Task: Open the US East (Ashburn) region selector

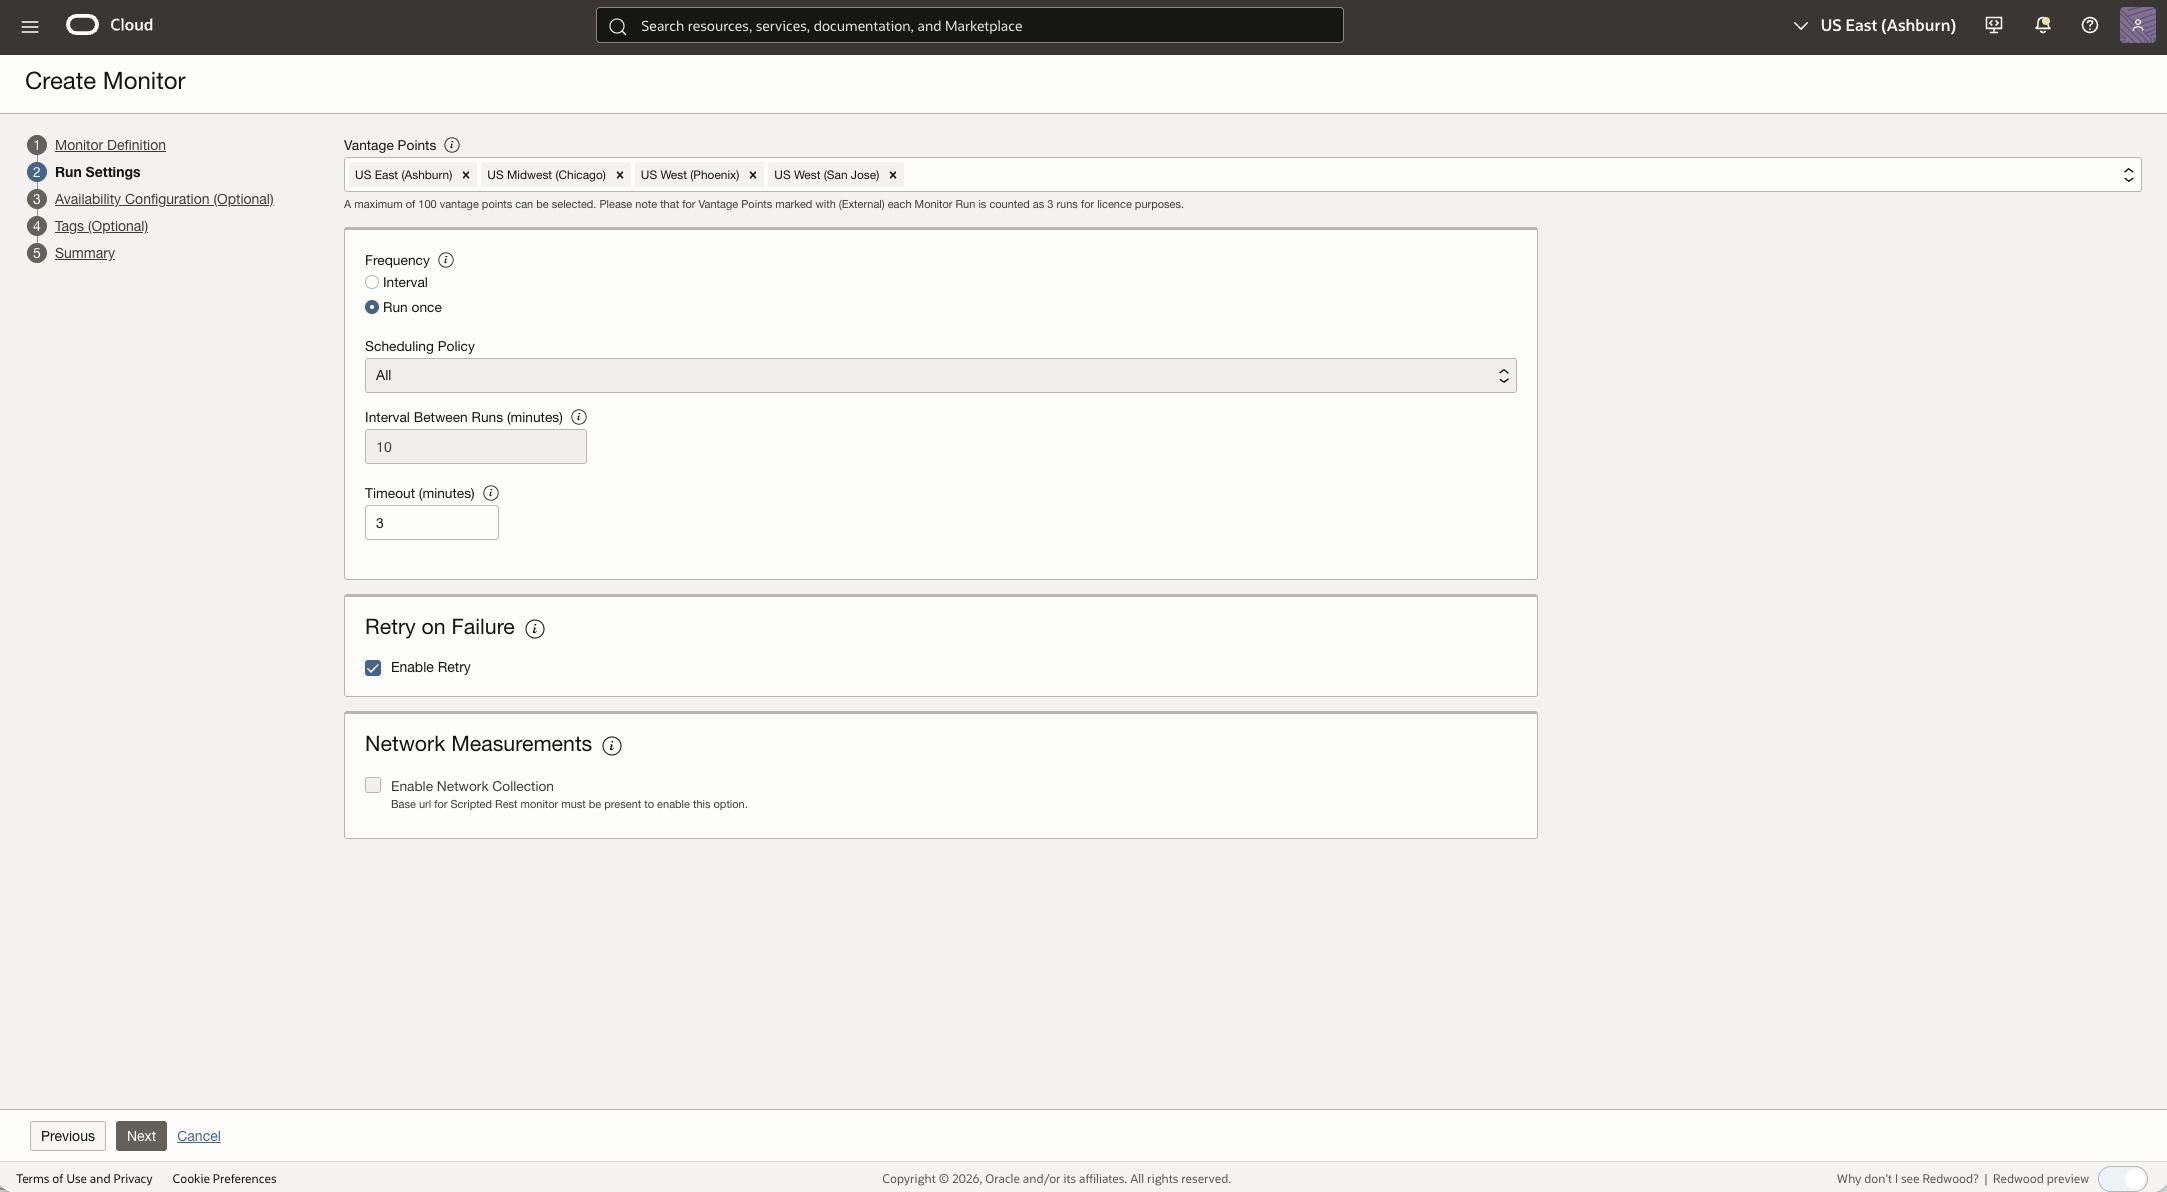Action: tap(1874, 26)
